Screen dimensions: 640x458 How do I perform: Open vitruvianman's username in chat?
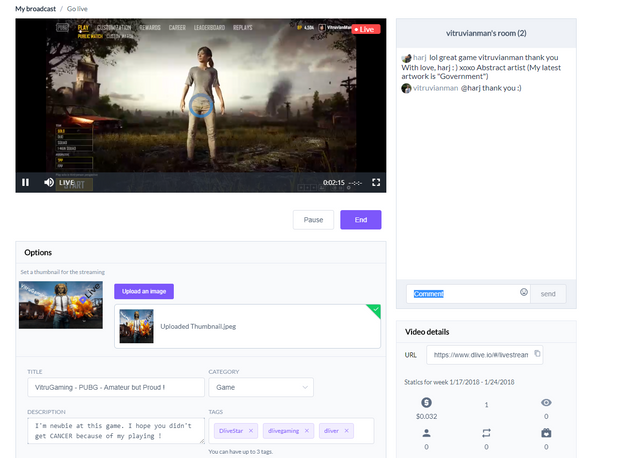[x=436, y=88]
